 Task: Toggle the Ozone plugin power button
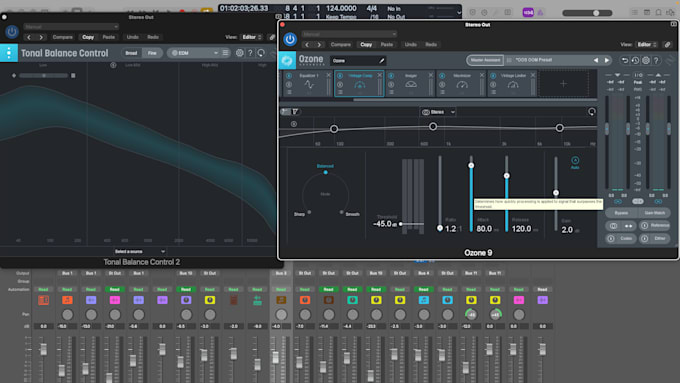[x=290, y=39]
